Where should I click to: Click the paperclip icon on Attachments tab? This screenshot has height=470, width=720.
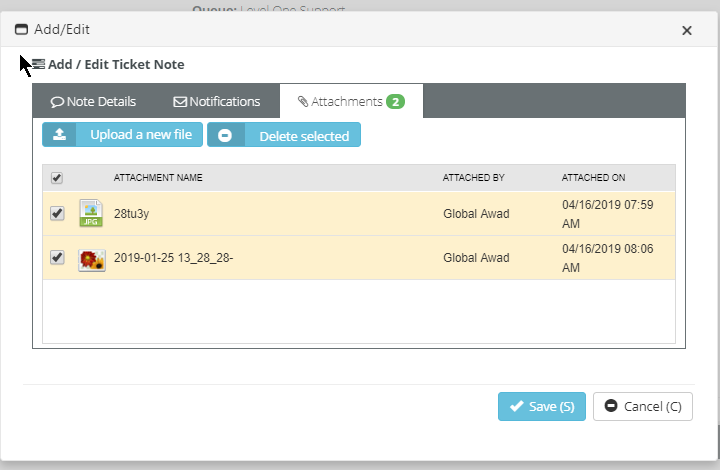click(303, 102)
